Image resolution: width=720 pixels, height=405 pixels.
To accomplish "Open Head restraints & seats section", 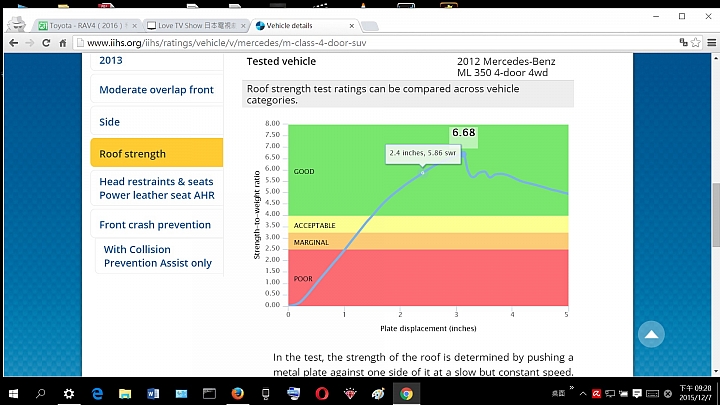I will (x=157, y=188).
